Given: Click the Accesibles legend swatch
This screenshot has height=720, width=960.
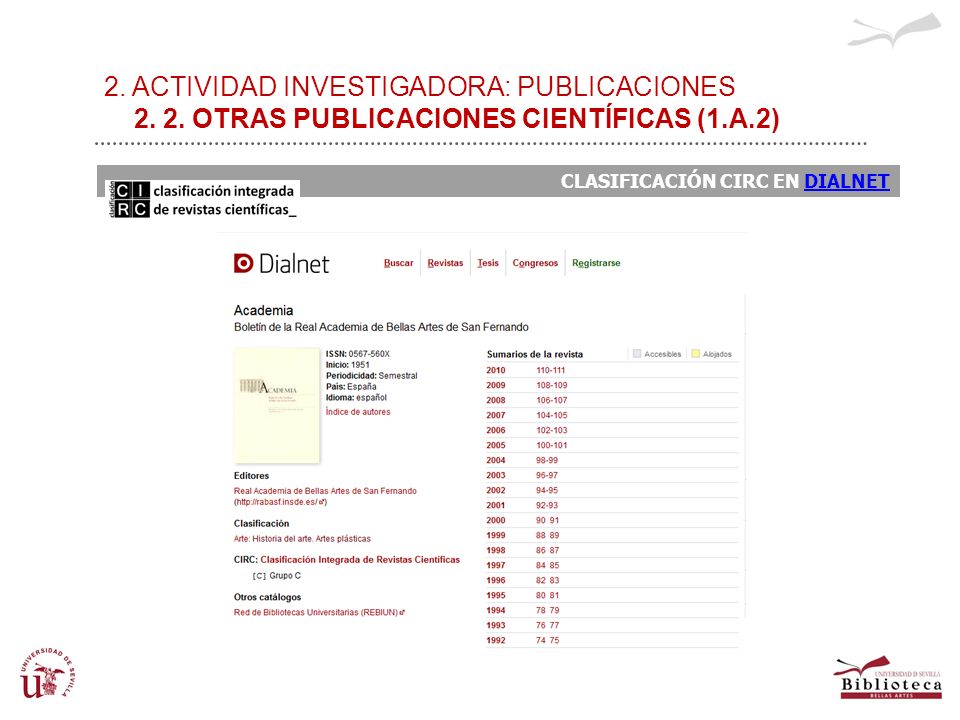Looking at the screenshot, I should pyautogui.click(x=637, y=353).
